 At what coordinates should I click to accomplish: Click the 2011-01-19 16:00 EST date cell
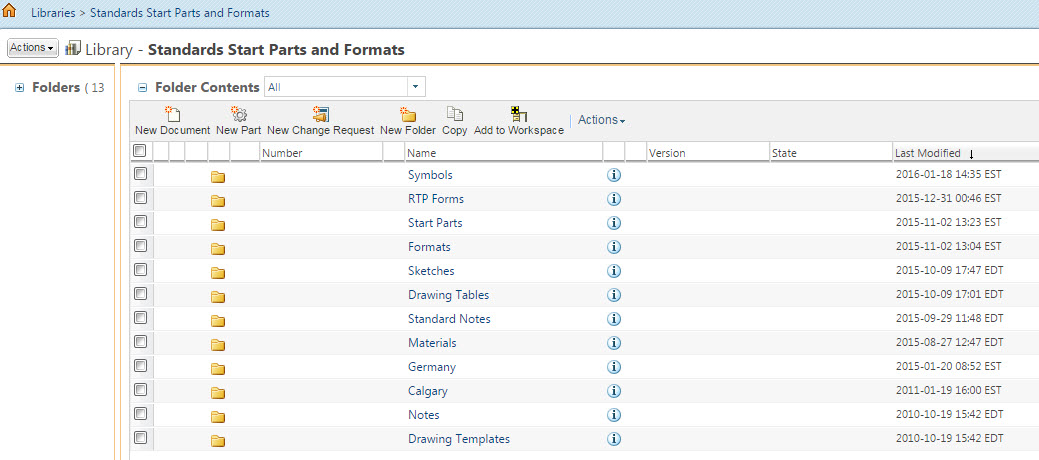(x=948, y=390)
